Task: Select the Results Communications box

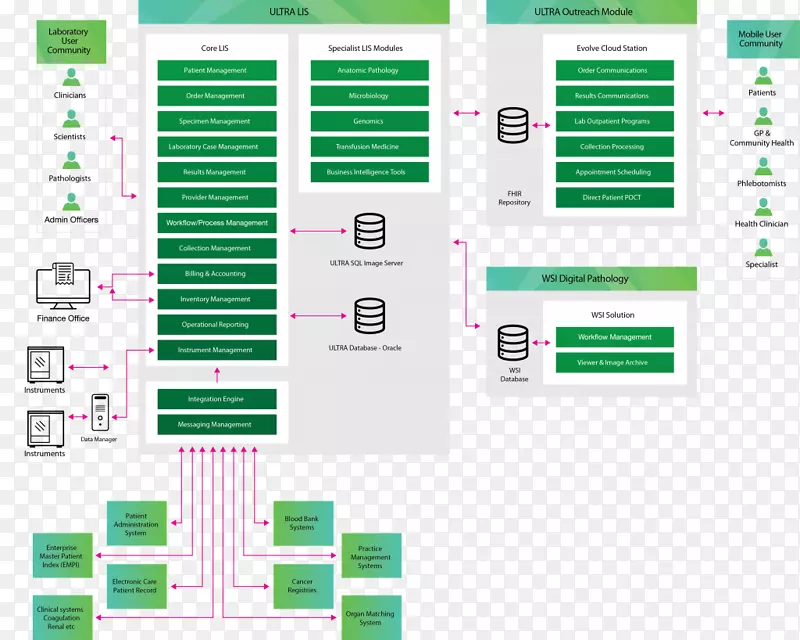Action: [x=615, y=96]
